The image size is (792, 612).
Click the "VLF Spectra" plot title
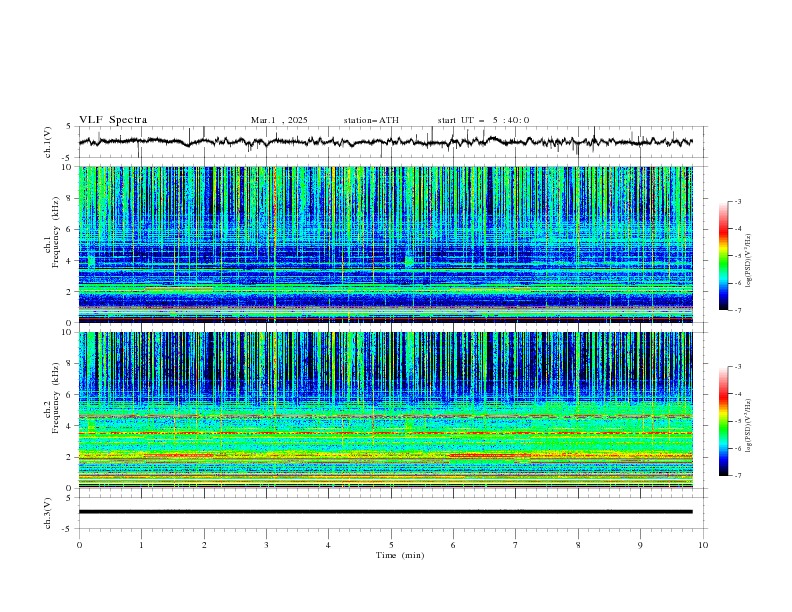click(x=113, y=120)
